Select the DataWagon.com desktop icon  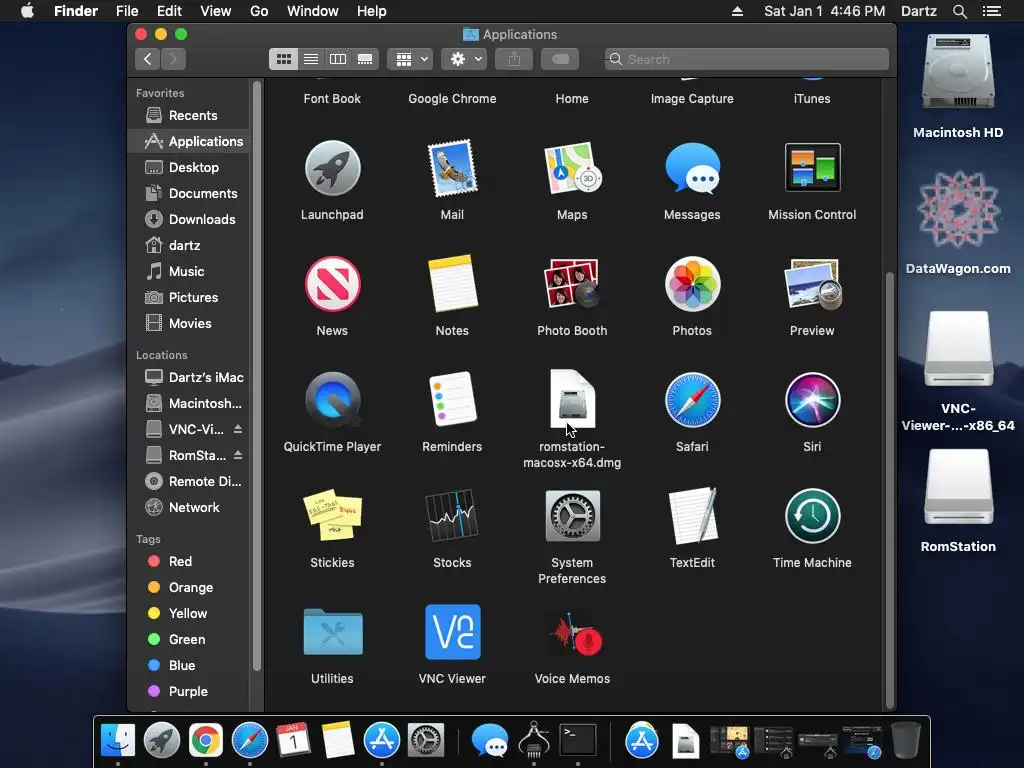pyautogui.click(x=958, y=210)
